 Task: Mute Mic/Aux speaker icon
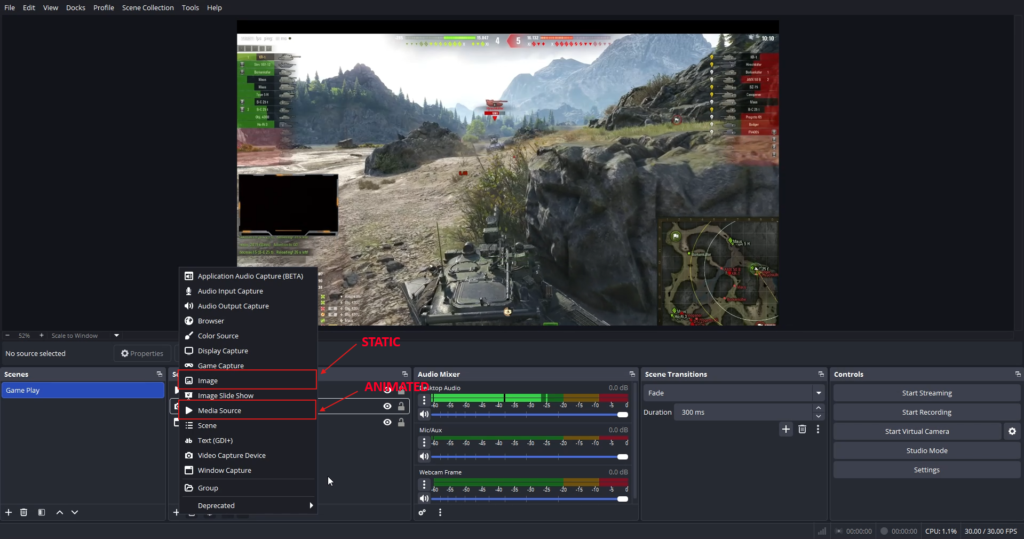pos(424,456)
